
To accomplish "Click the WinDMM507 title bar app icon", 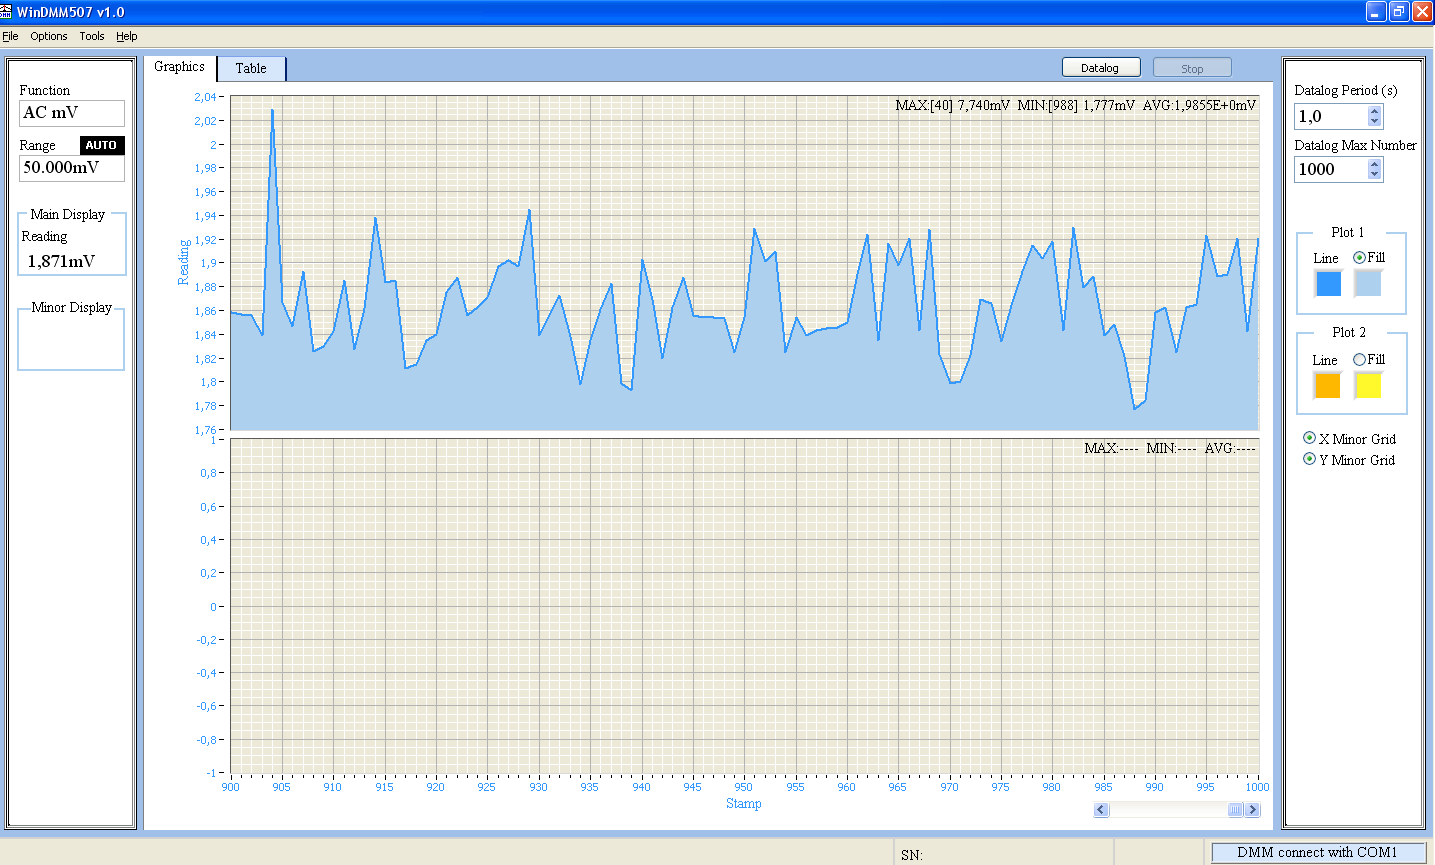I will (7, 12).
